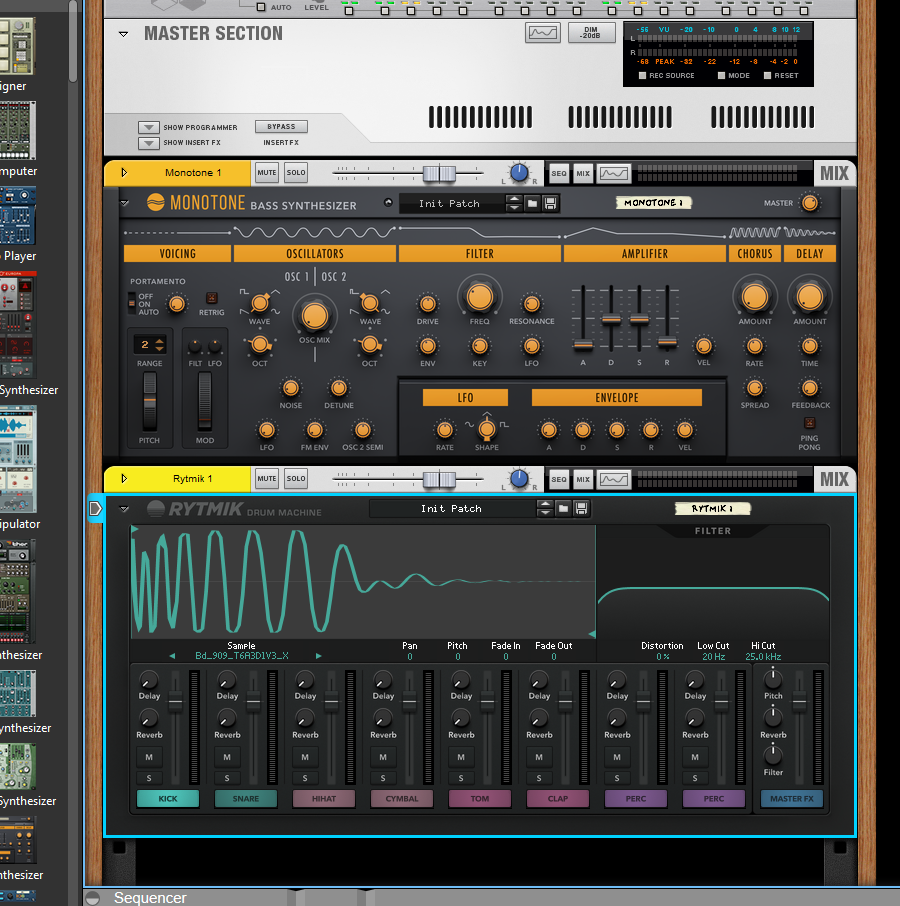Collapse the Master Section with its triangle
This screenshot has height=906, width=900.
[x=123, y=34]
